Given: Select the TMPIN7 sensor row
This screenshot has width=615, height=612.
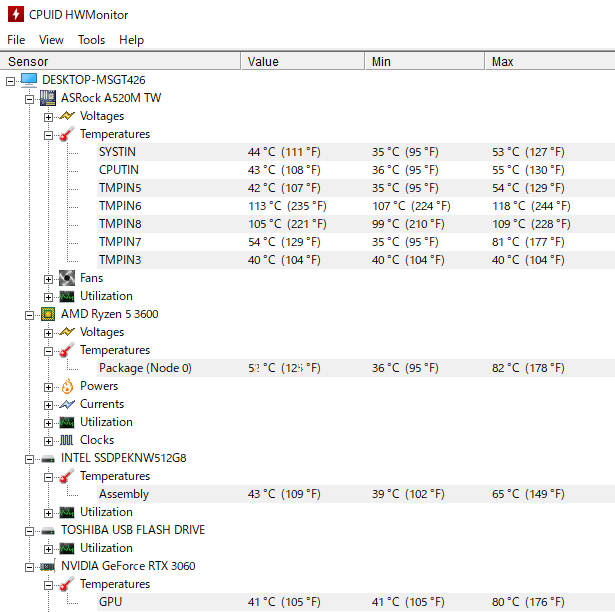Looking at the screenshot, I should coord(356,242).
